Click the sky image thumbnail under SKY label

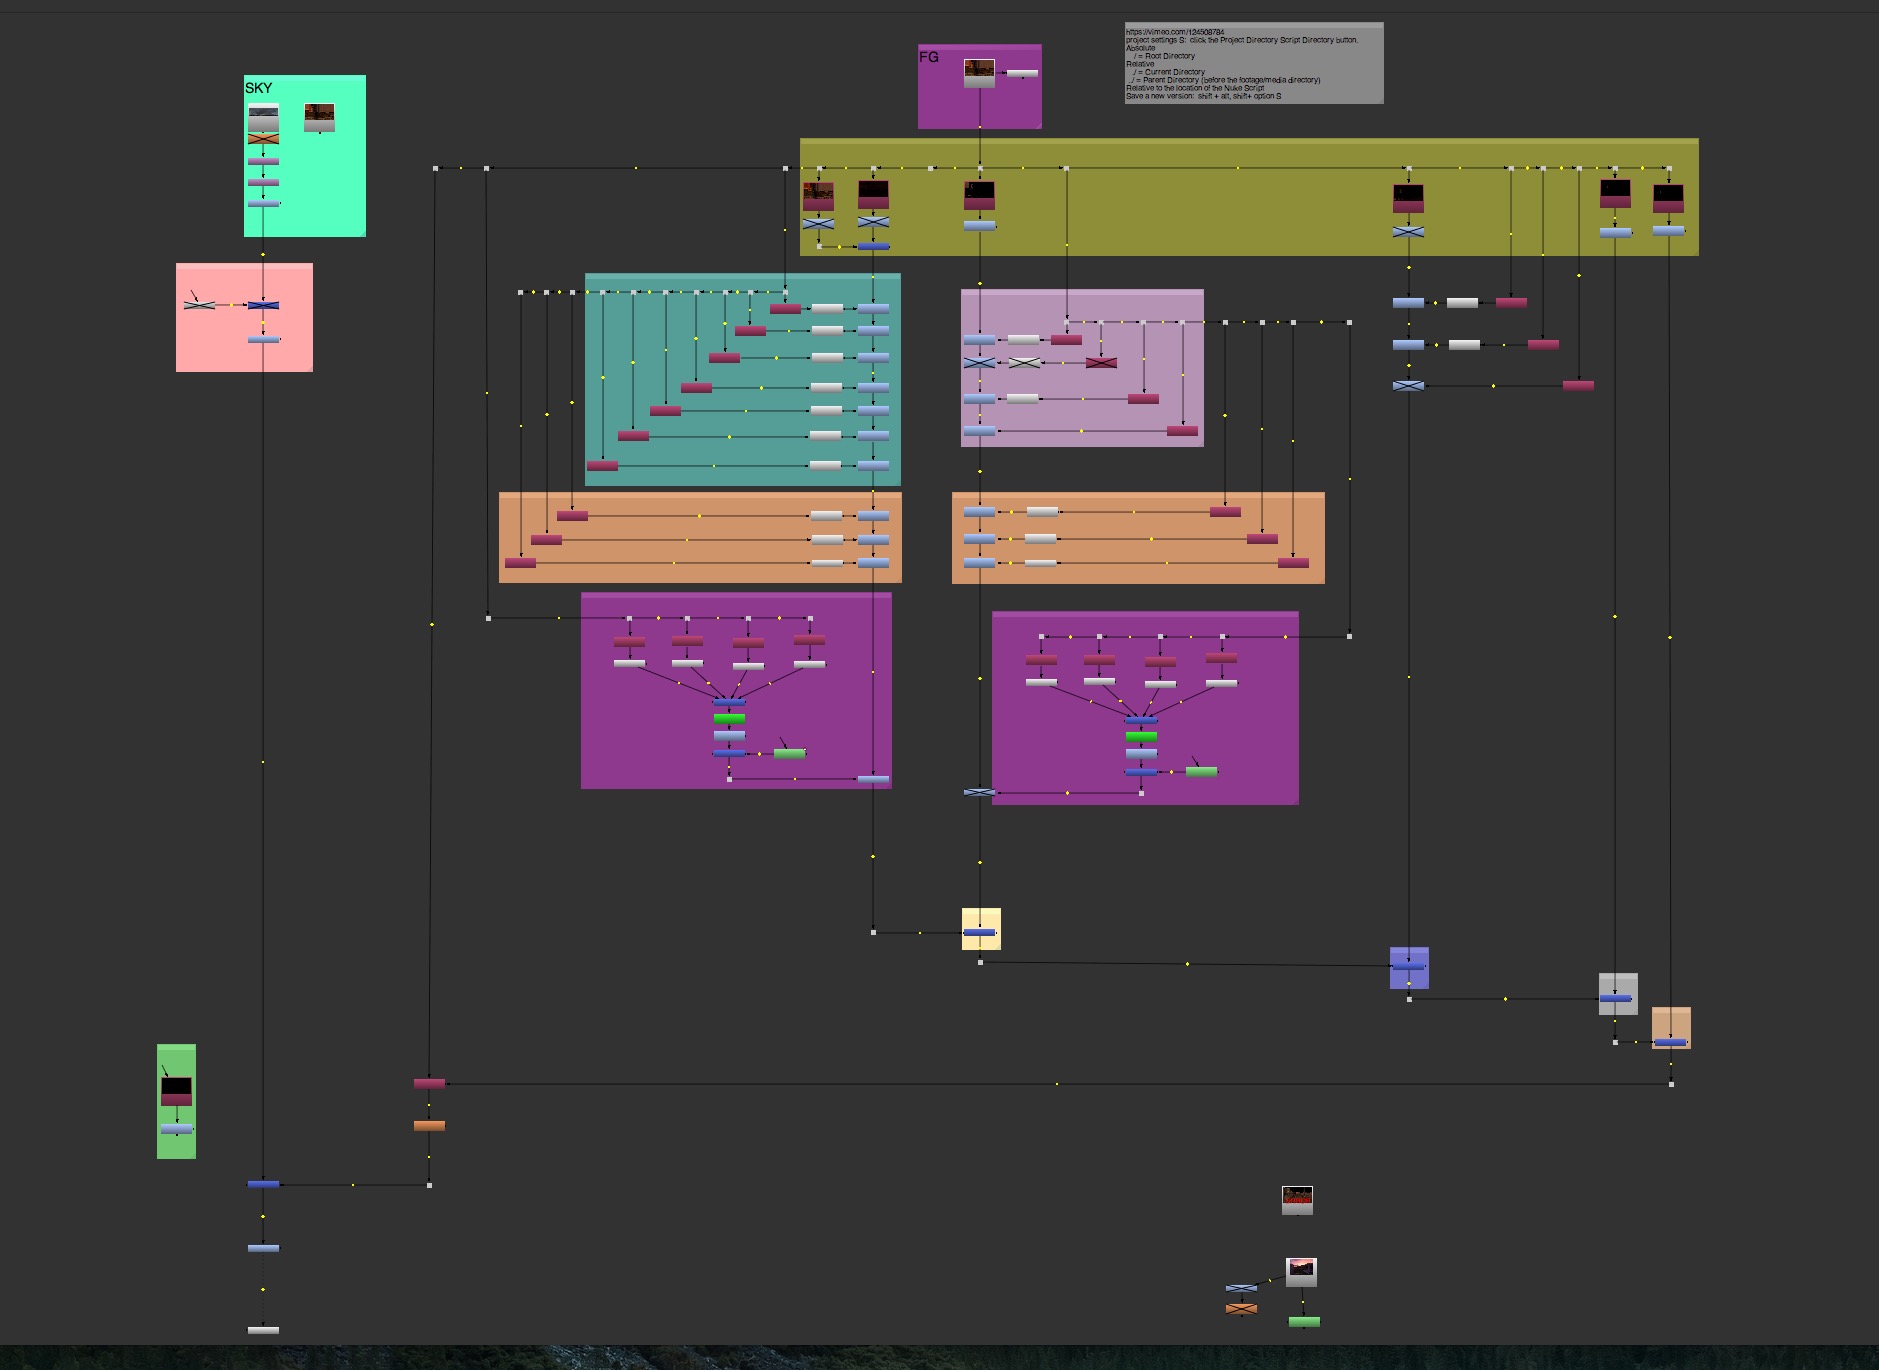(263, 116)
